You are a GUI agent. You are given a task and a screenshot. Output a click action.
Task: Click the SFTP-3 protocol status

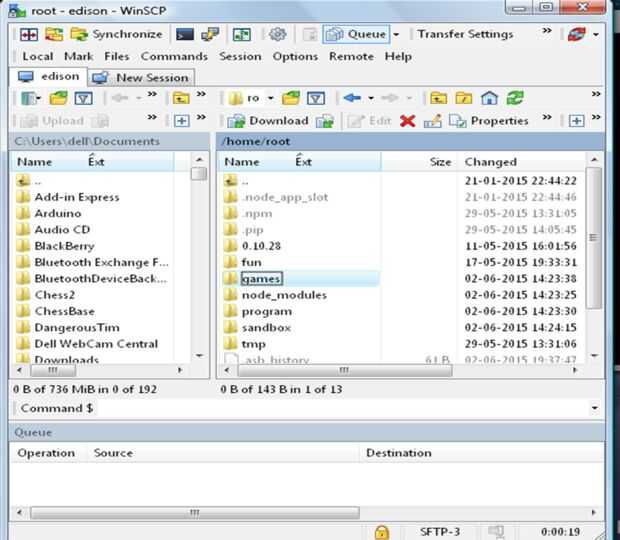(440, 532)
